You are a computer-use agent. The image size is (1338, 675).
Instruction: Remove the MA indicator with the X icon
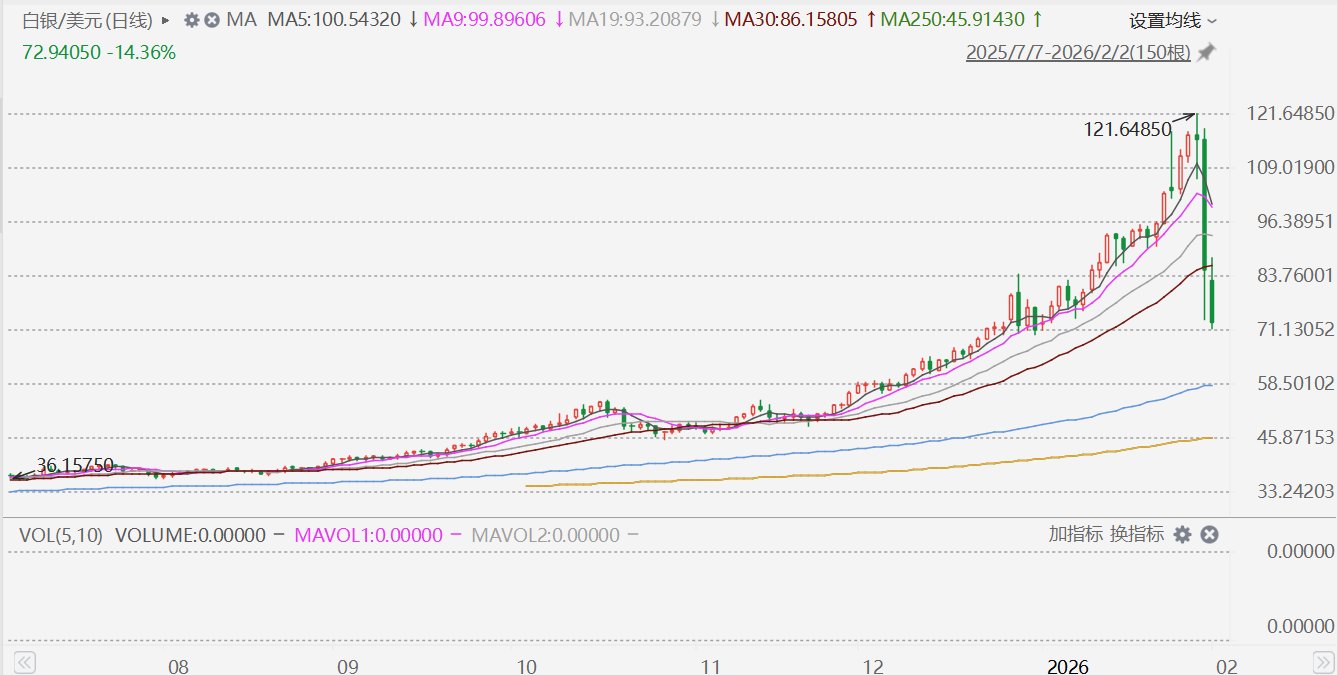click(212, 20)
